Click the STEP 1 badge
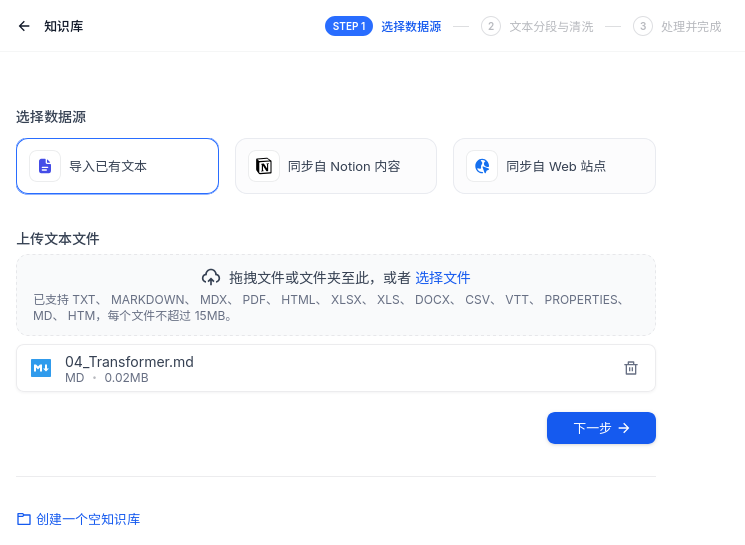Viewport: 745px width, 545px height. [349, 26]
